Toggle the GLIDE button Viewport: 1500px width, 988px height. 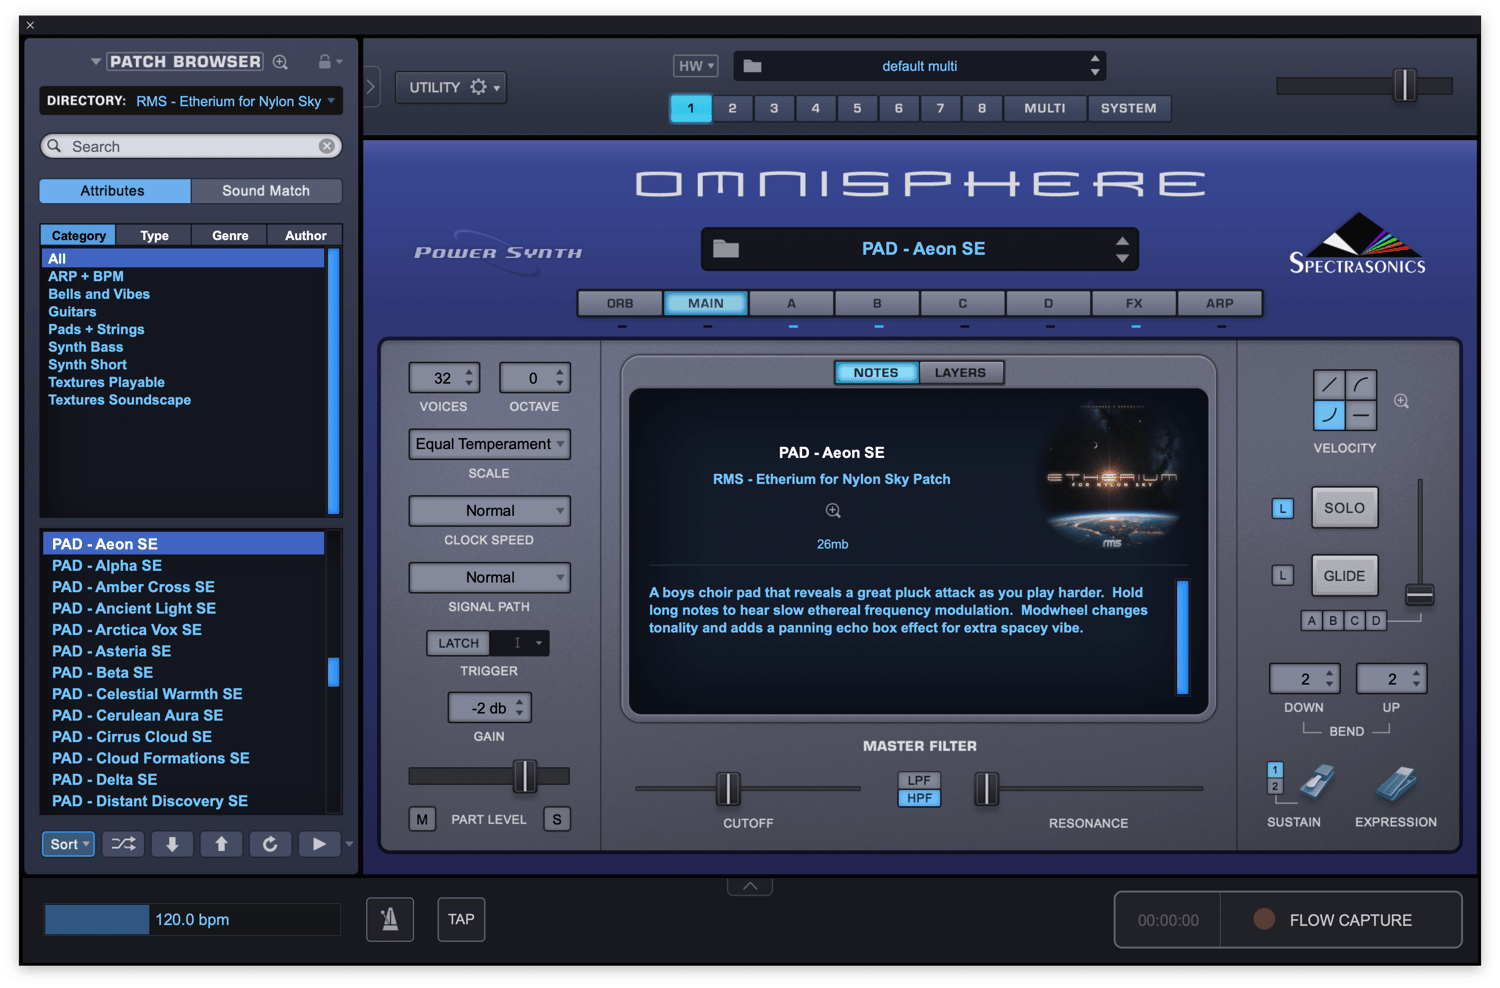pos(1344,576)
